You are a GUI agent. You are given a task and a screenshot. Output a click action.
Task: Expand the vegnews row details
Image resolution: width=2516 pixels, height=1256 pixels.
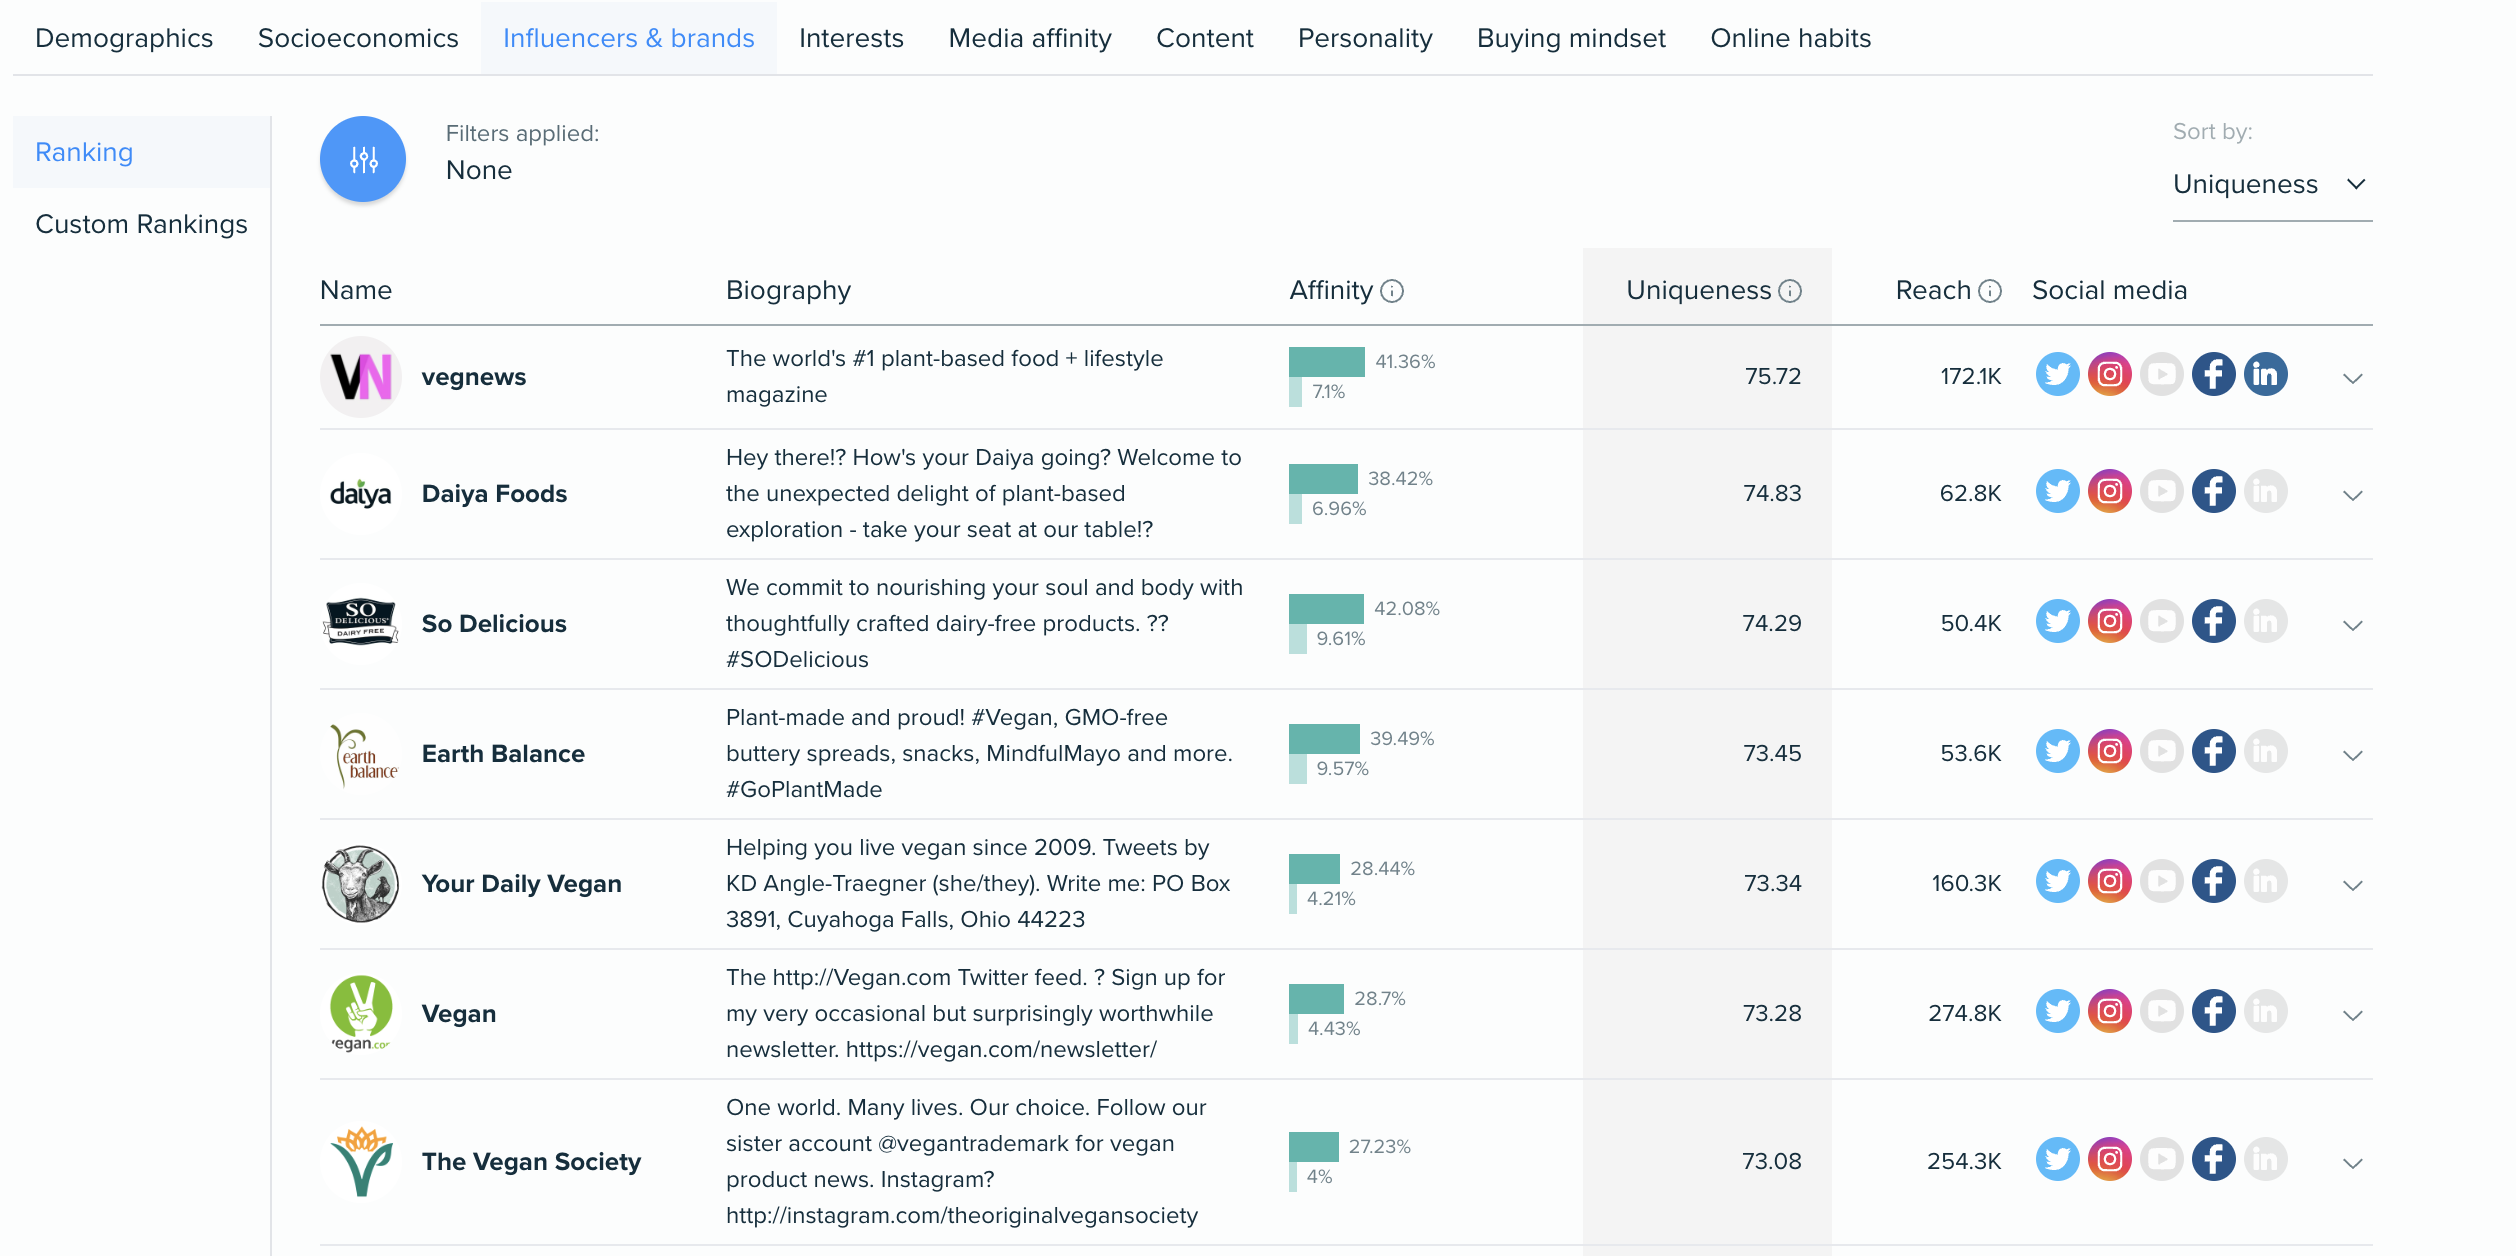pos(2353,378)
